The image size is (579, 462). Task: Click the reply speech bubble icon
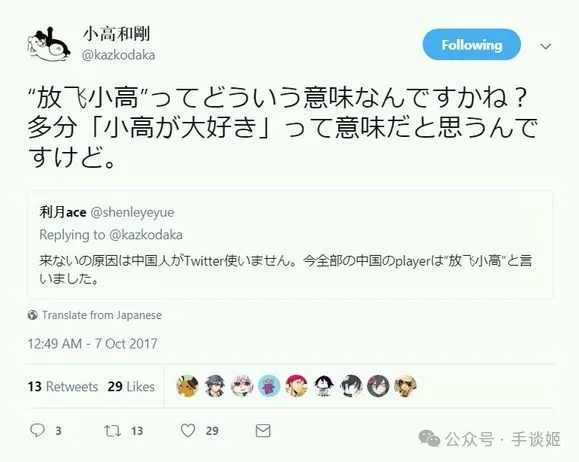(37, 430)
